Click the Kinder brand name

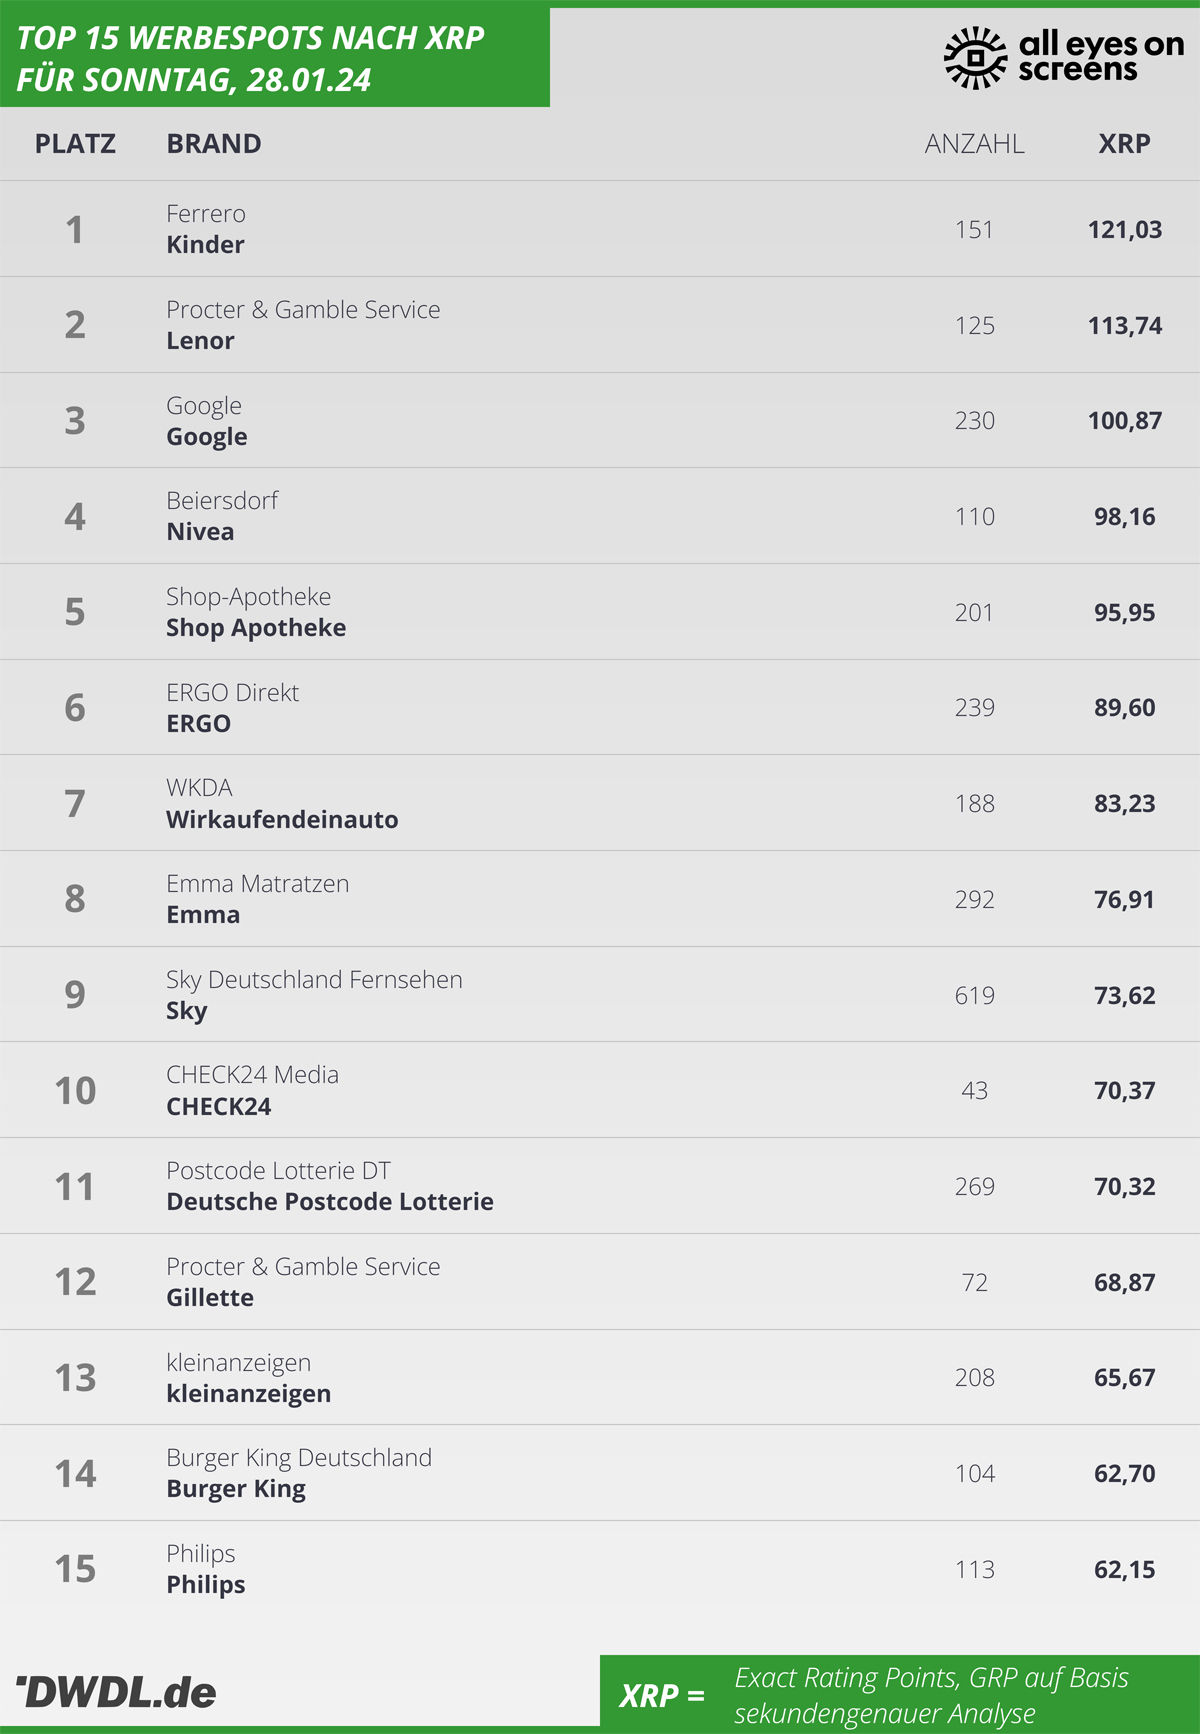(x=205, y=245)
